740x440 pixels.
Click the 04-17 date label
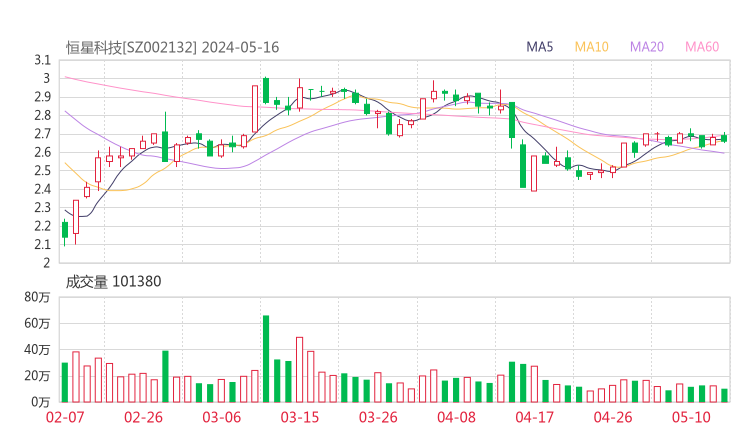coord(535,417)
